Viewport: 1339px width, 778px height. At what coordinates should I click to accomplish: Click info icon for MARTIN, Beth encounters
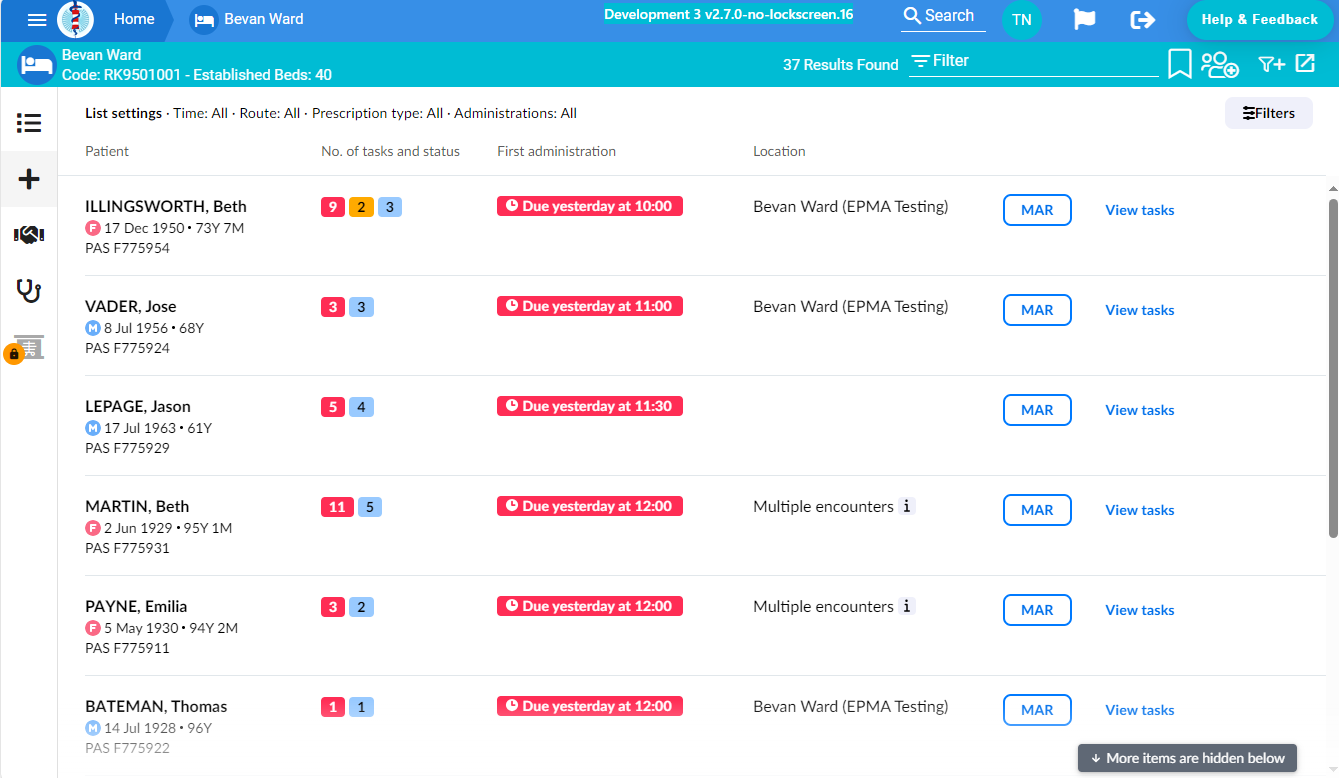[x=906, y=506]
